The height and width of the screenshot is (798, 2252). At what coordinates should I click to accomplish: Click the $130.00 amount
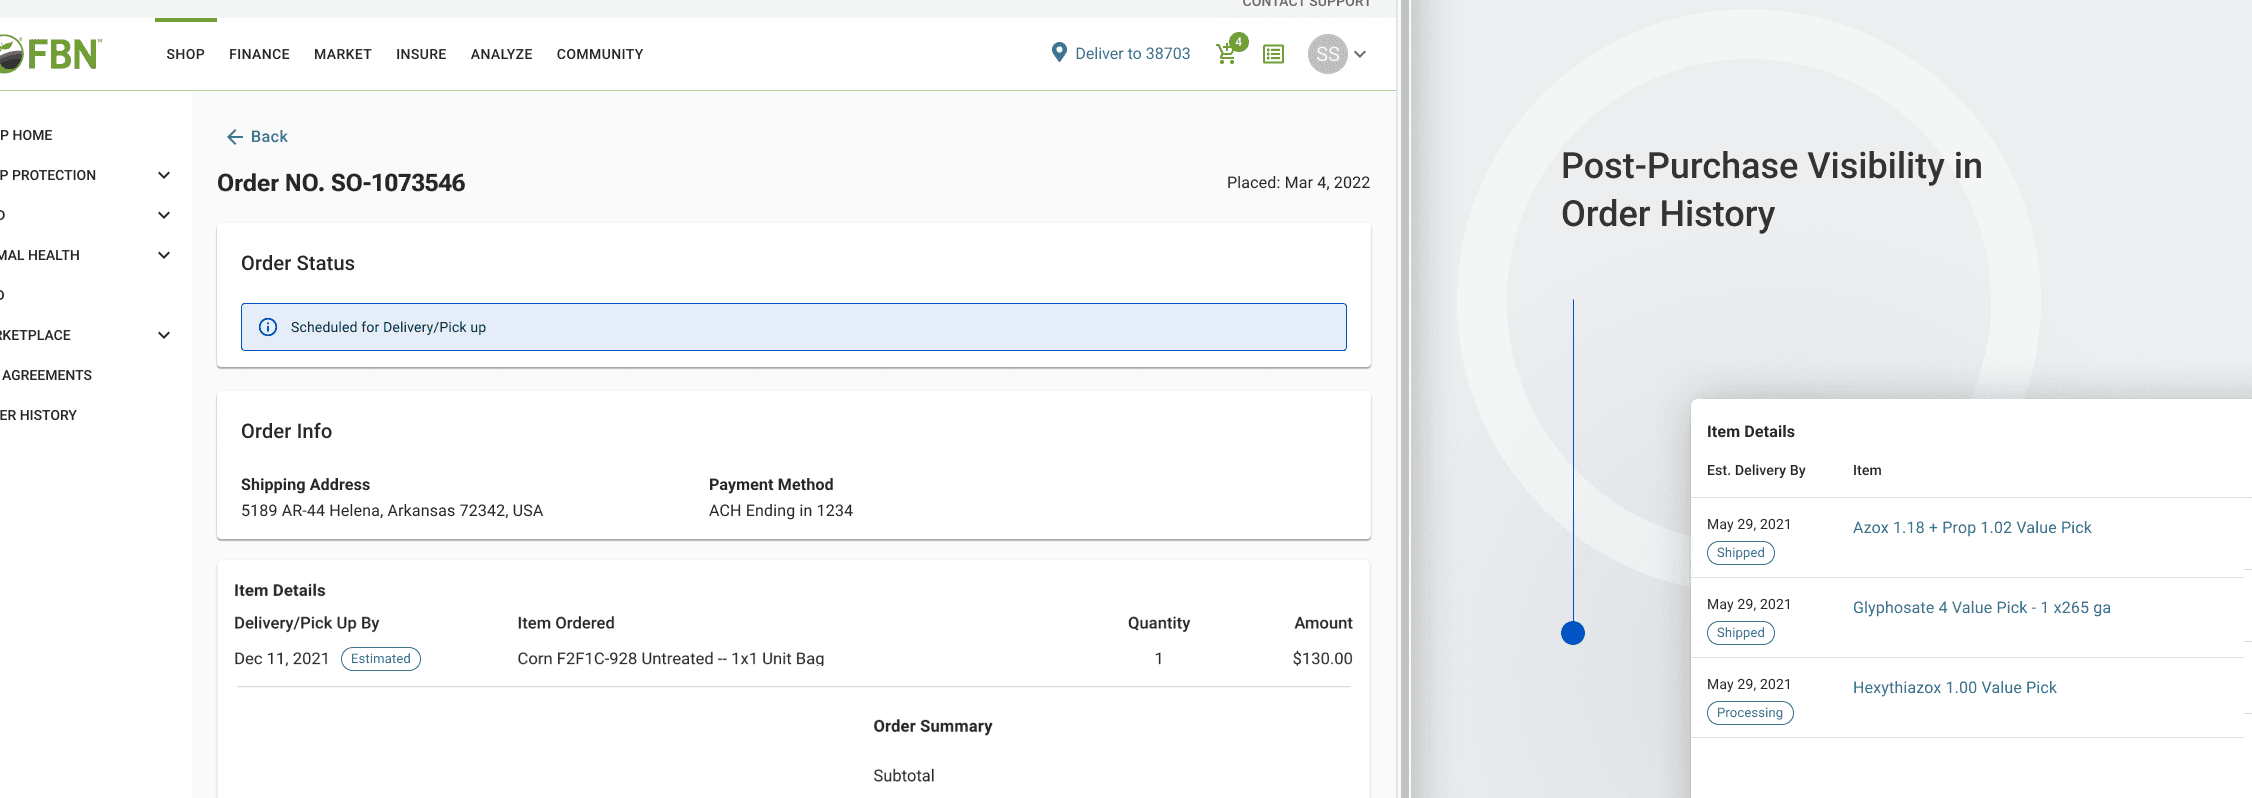pyautogui.click(x=1322, y=659)
